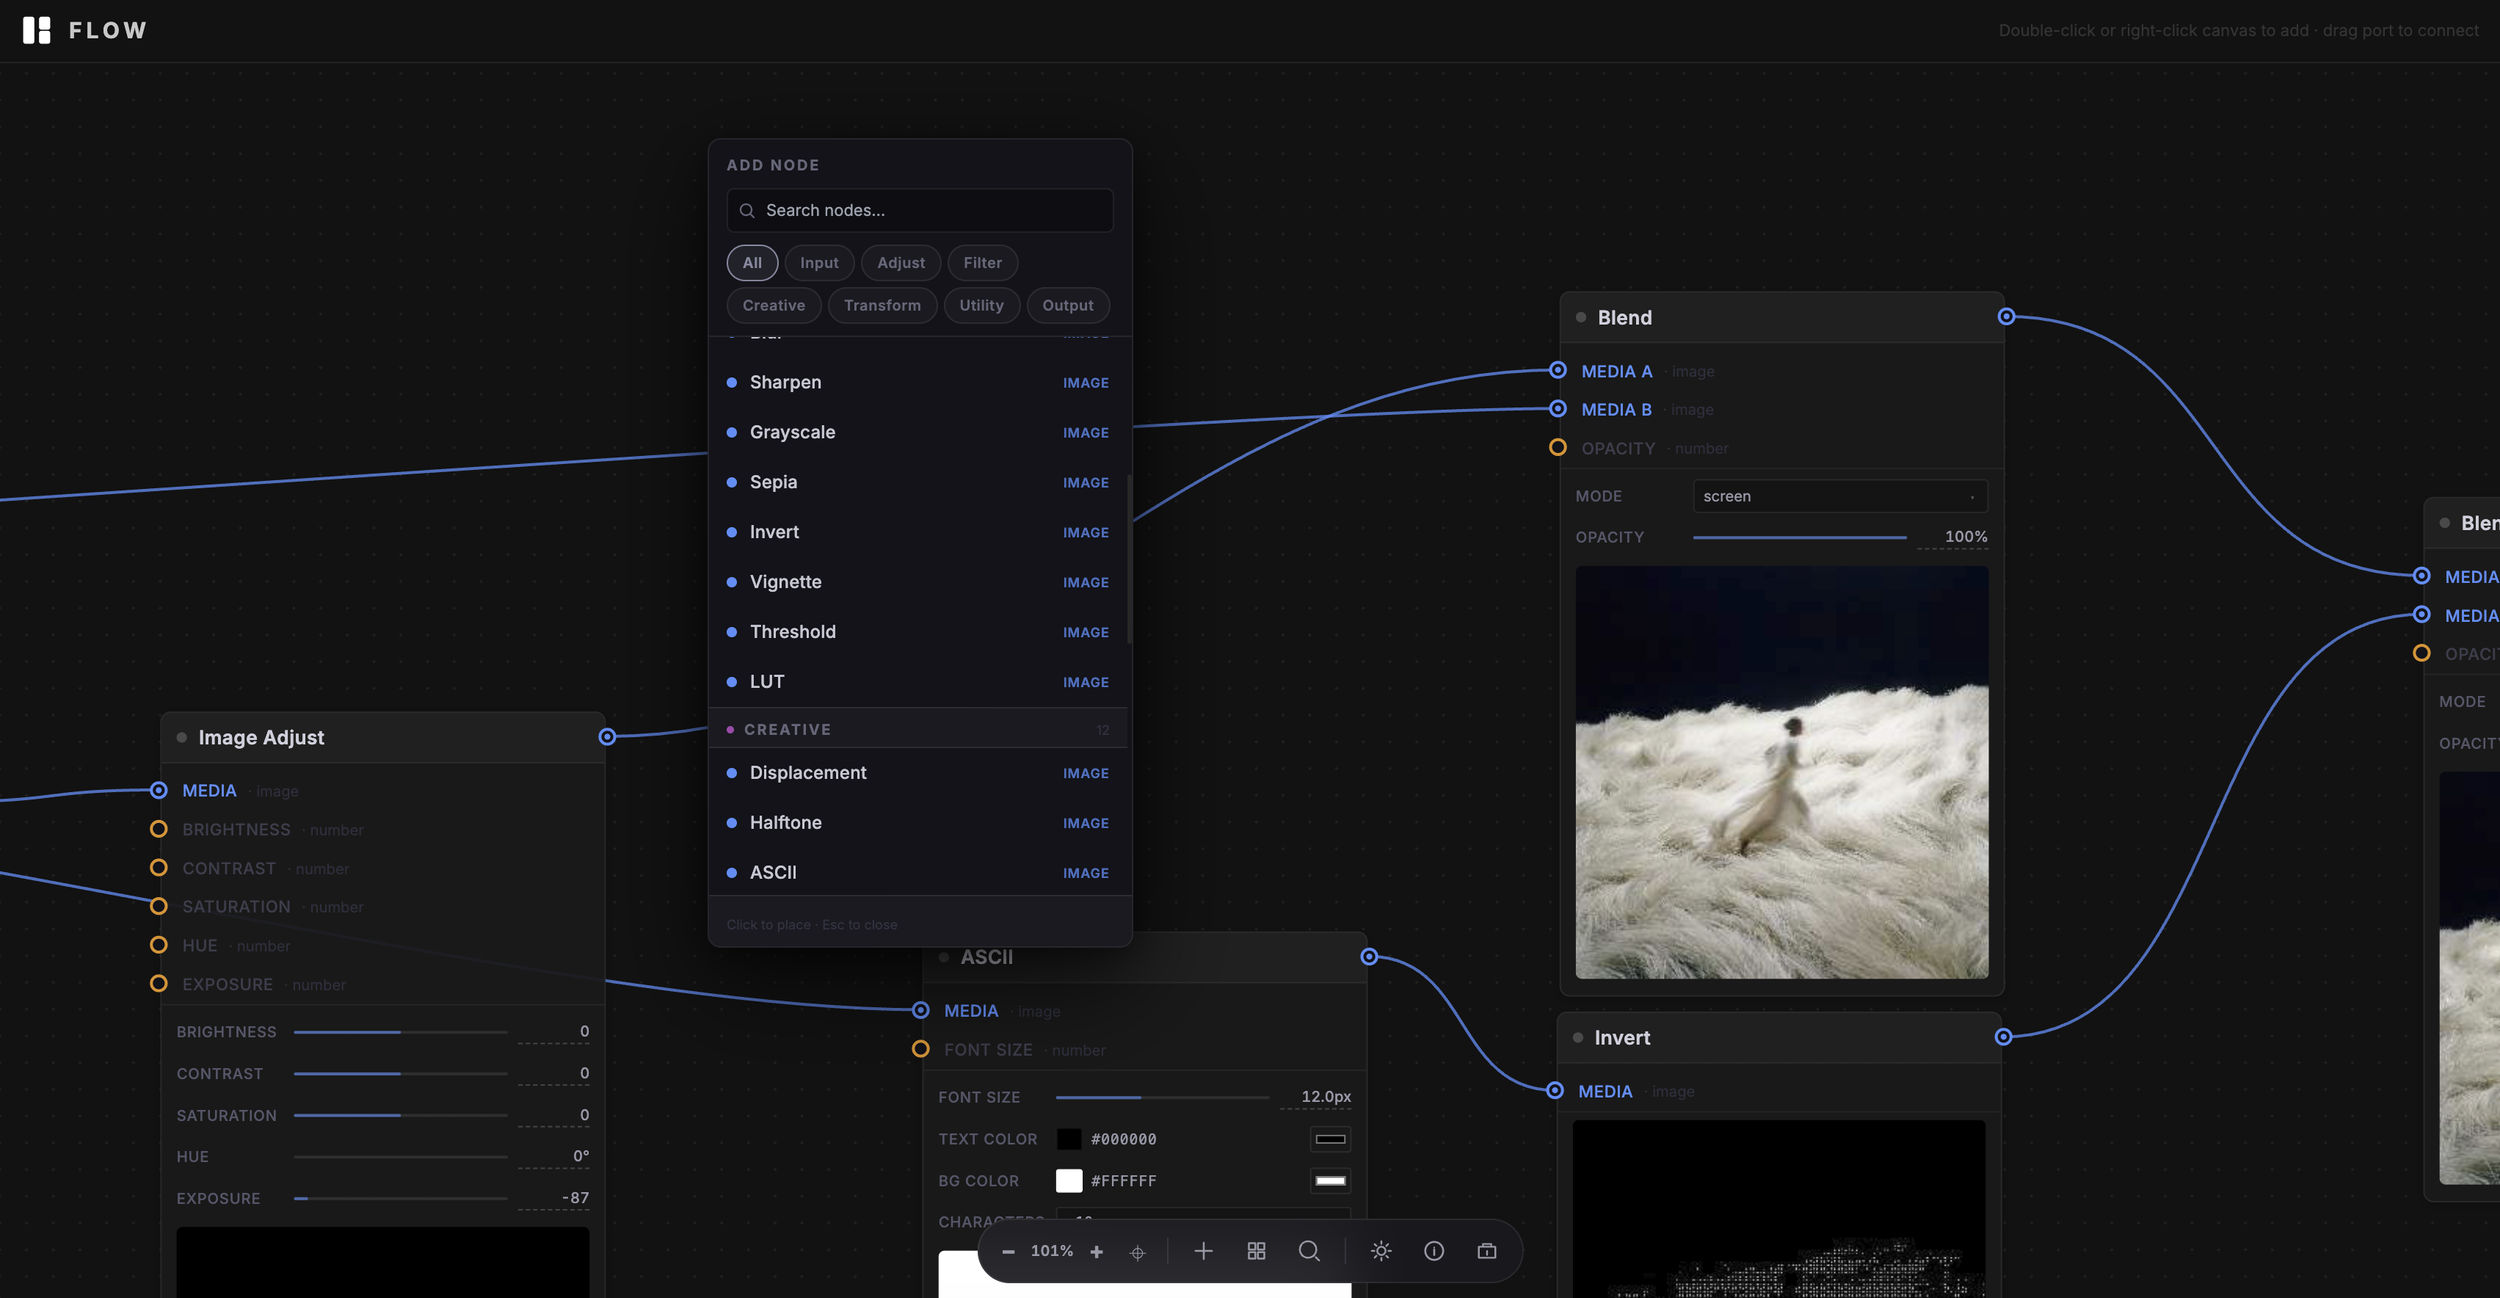The image size is (2500, 1298).
Task: Choose Halftone in the Add Node list
Action: coord(918,824)
